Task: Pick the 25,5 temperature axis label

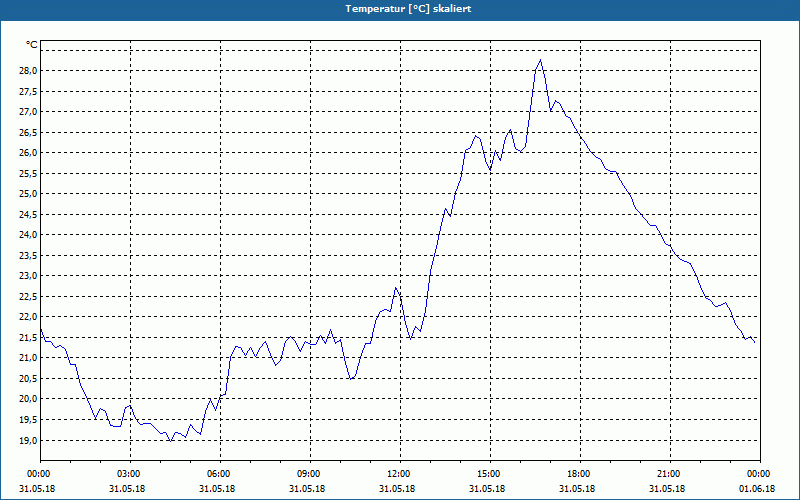Action: pyautogui.click(x=29, y=173)
